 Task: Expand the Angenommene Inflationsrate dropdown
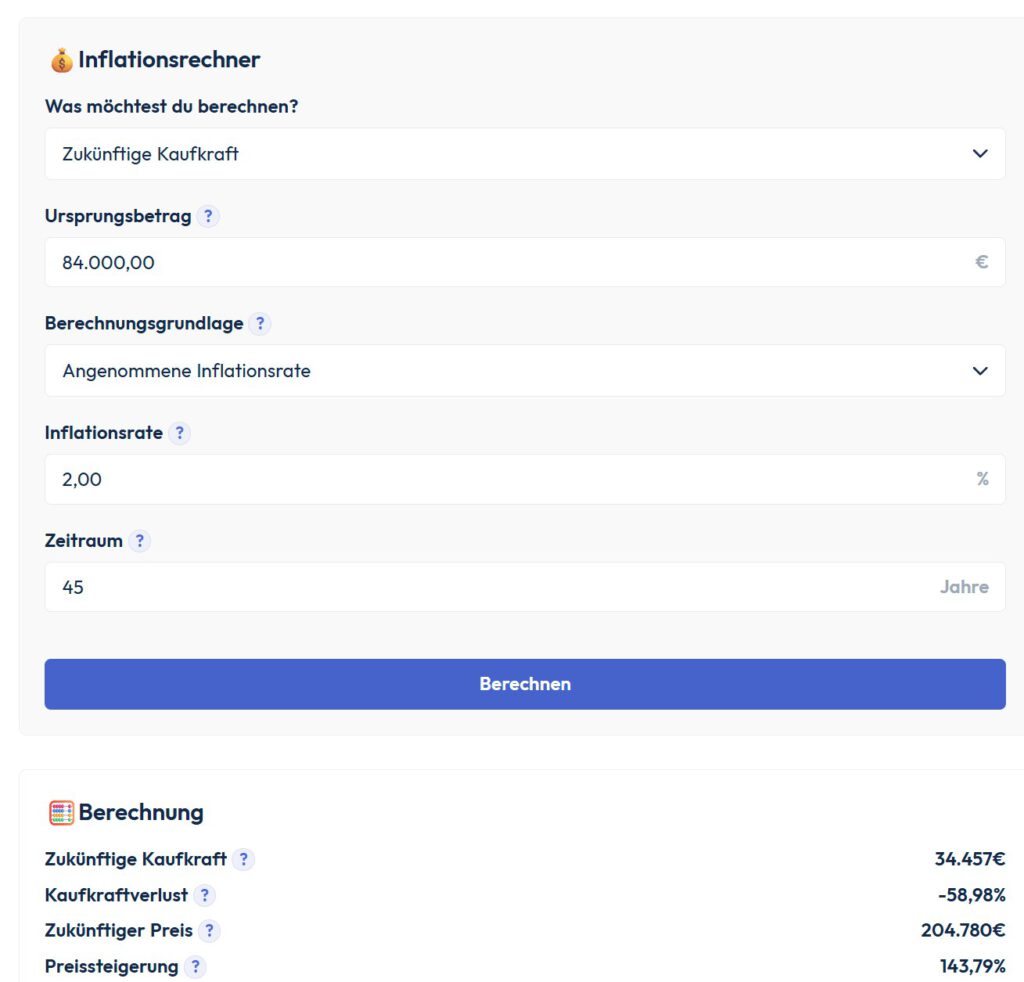(524, 371)
